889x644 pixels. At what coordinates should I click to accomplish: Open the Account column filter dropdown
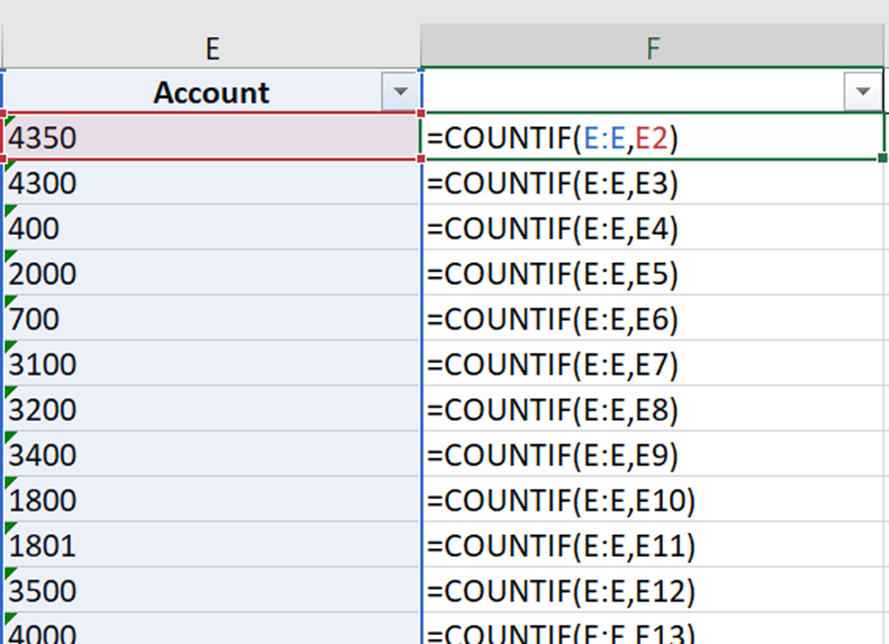click(402, 91)
